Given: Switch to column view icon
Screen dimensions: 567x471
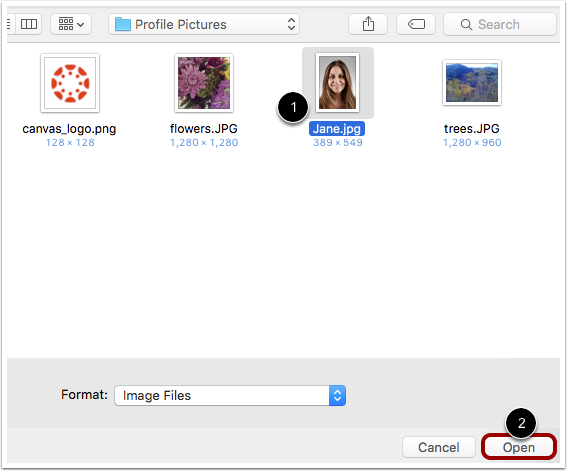Looking at the screenshot, I should (x=29, y=24).
